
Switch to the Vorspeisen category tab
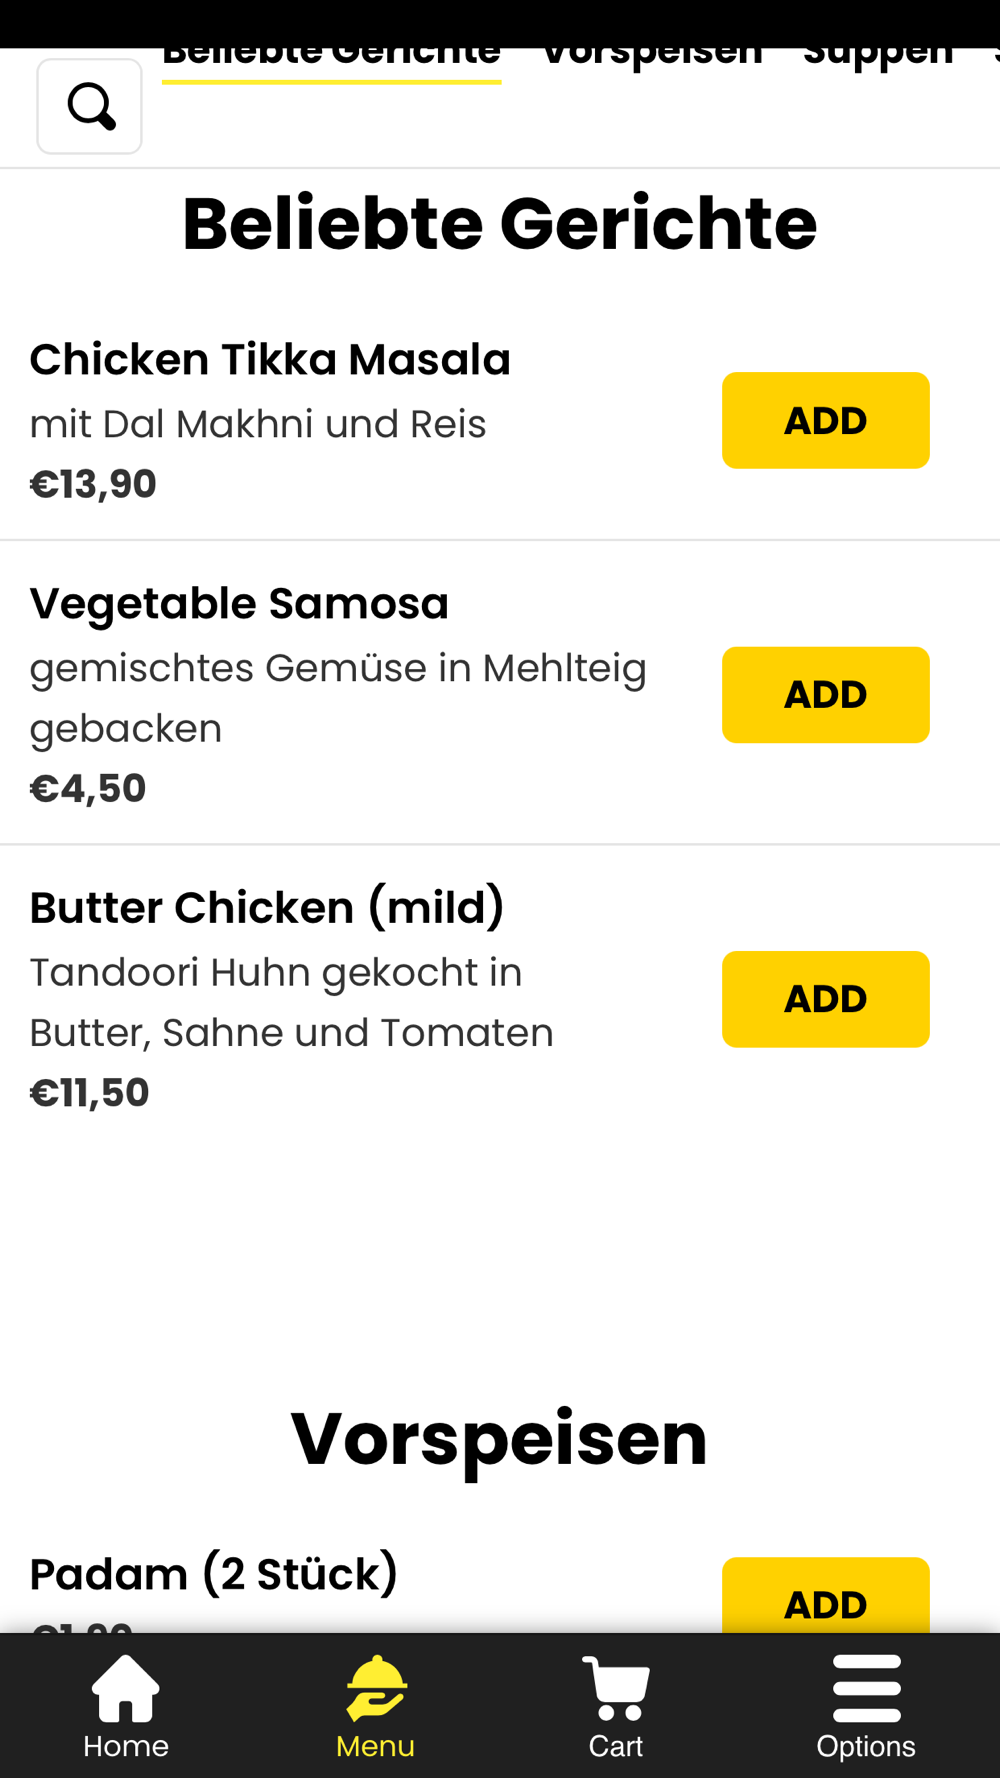tap(652, 58)
